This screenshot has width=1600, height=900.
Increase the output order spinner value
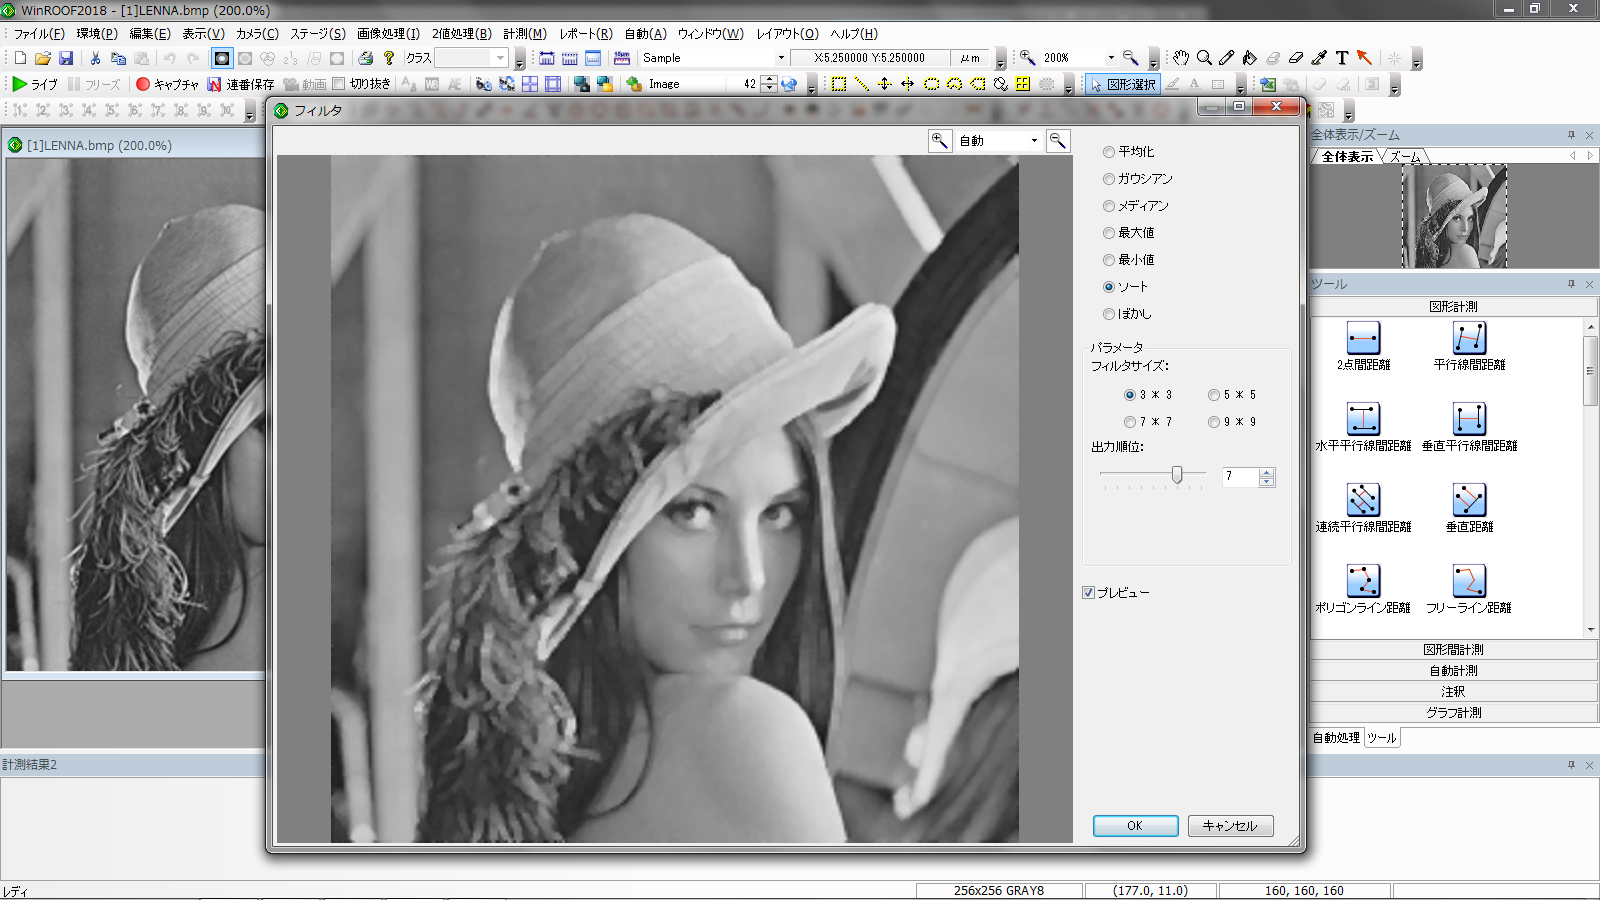coord(1267,472)
